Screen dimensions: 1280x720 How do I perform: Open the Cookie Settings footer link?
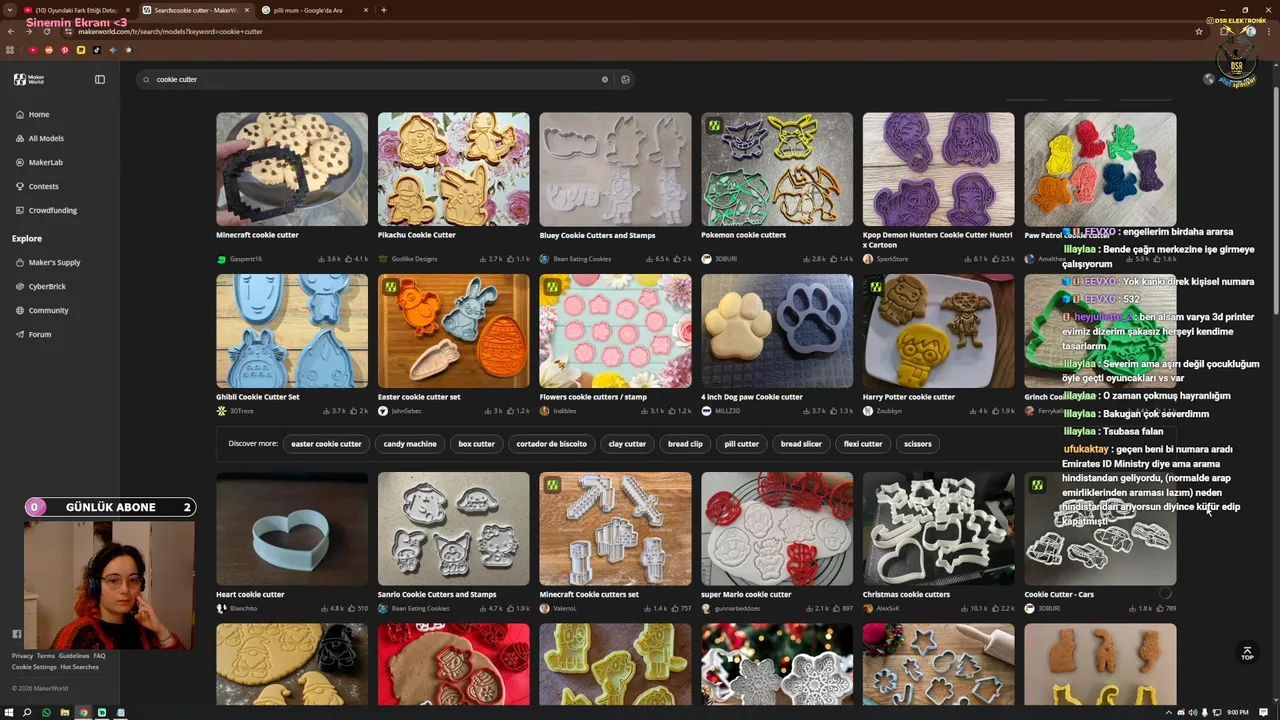click(34, 667)
